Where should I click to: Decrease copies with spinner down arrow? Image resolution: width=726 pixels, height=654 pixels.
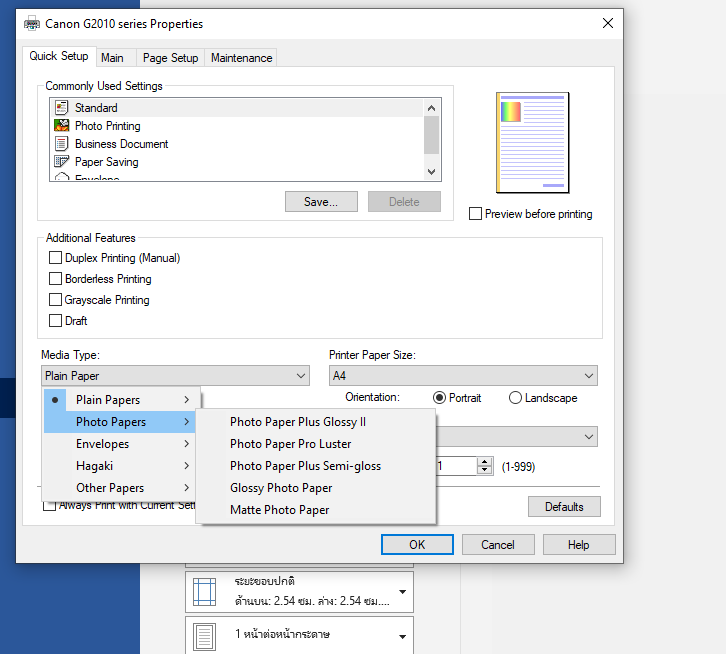[x=484, y=470]
